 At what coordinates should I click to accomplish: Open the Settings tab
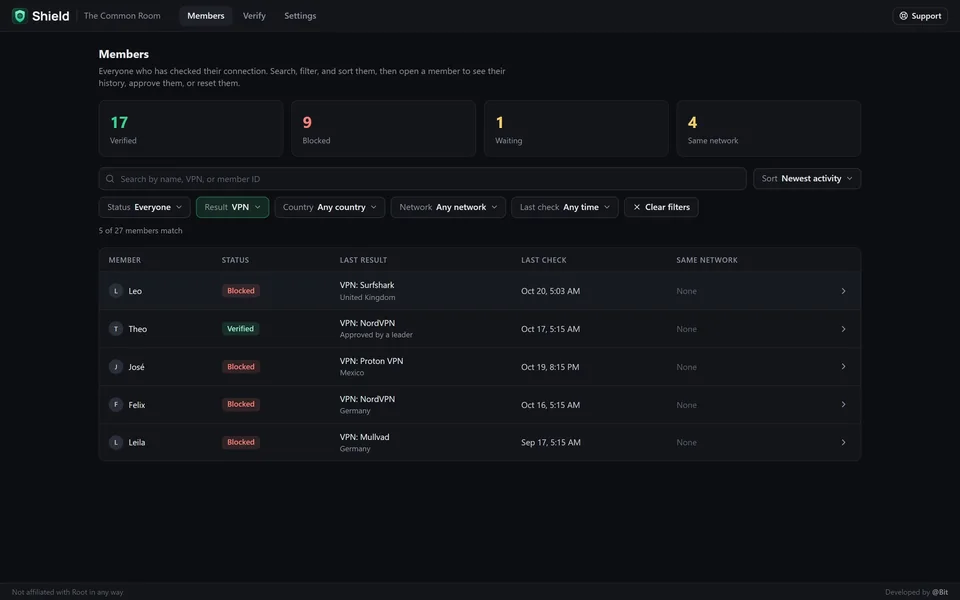pyautogui.click(x=300, y=16)
